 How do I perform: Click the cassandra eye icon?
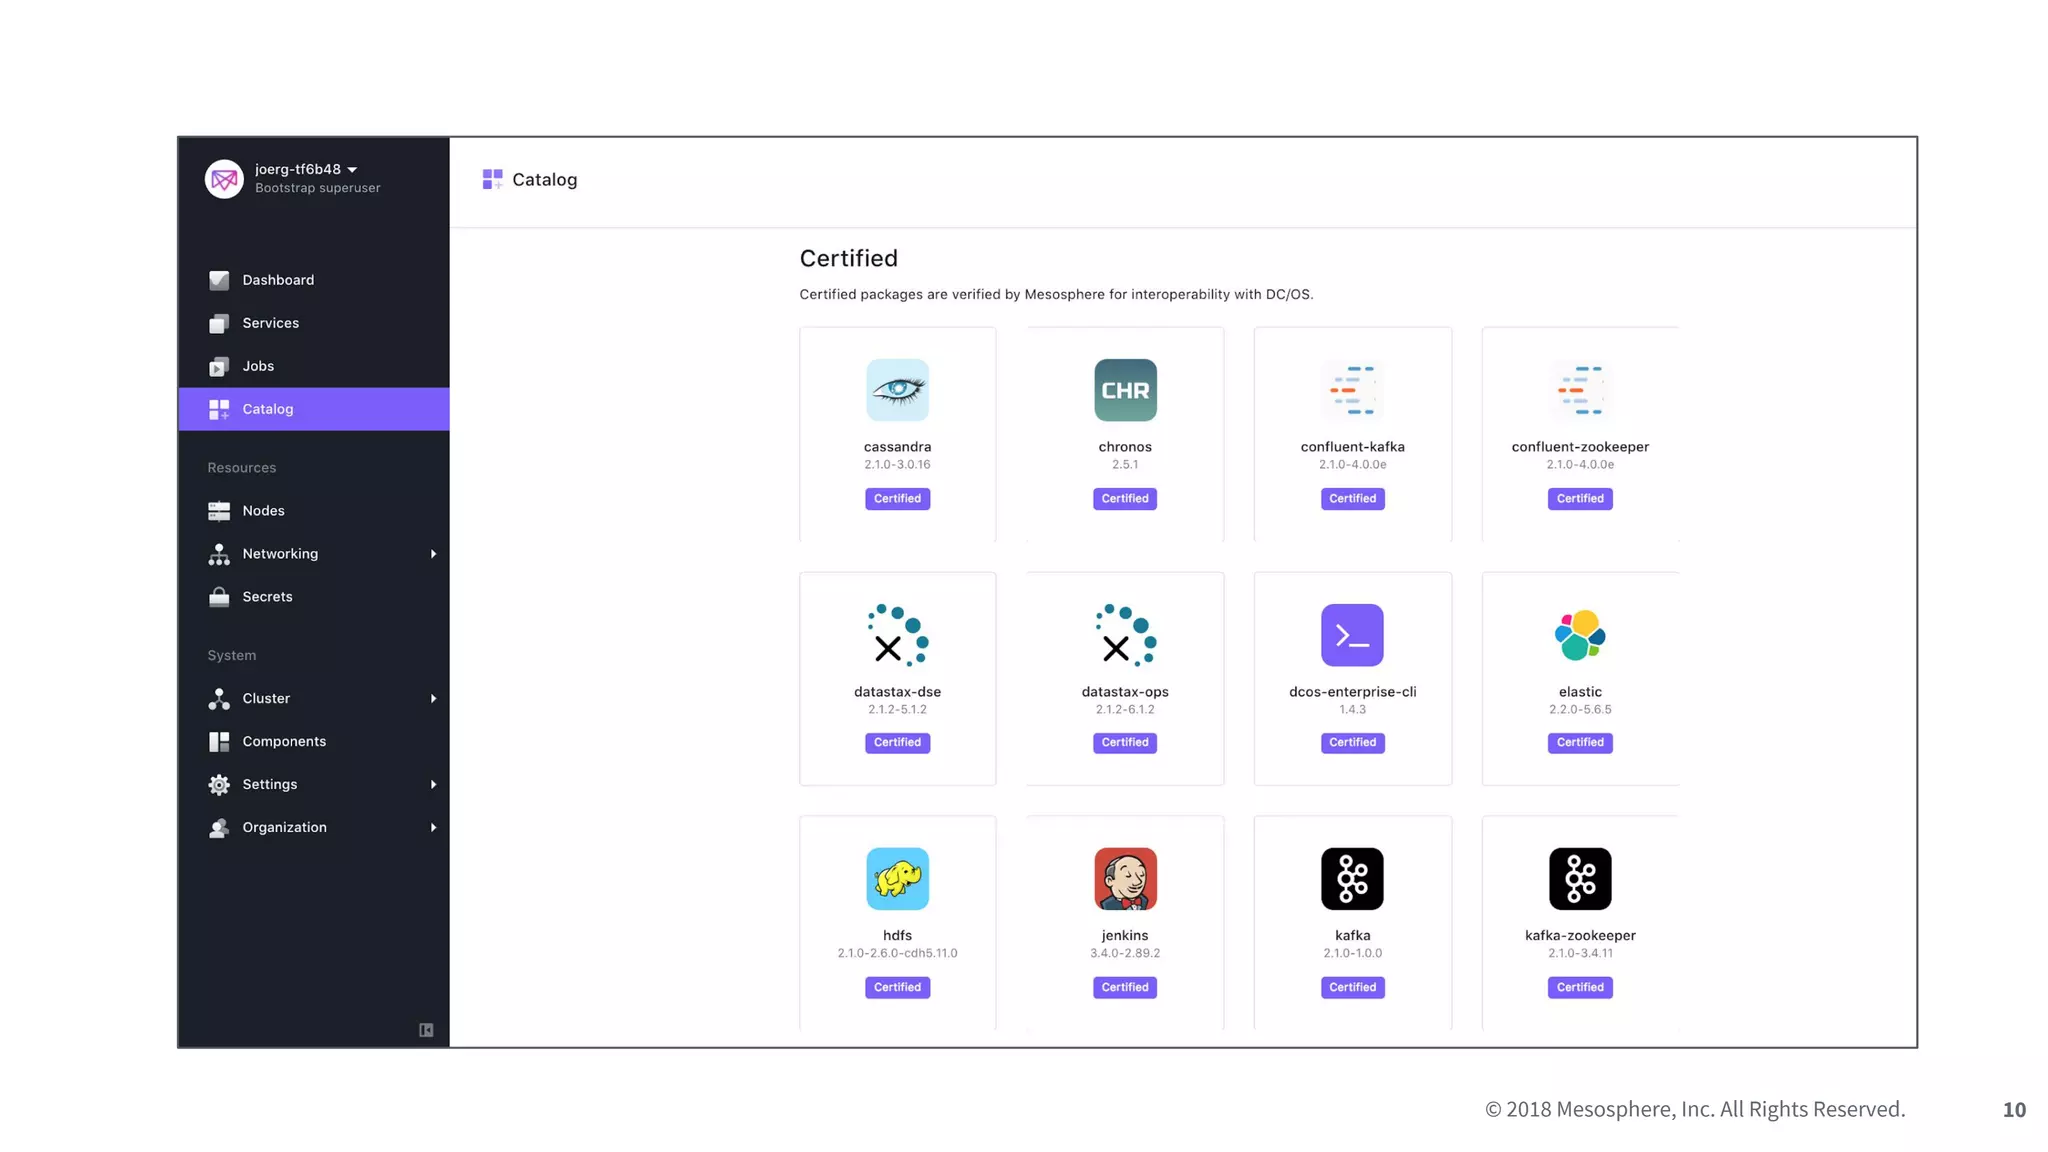[x=897, y=390]
